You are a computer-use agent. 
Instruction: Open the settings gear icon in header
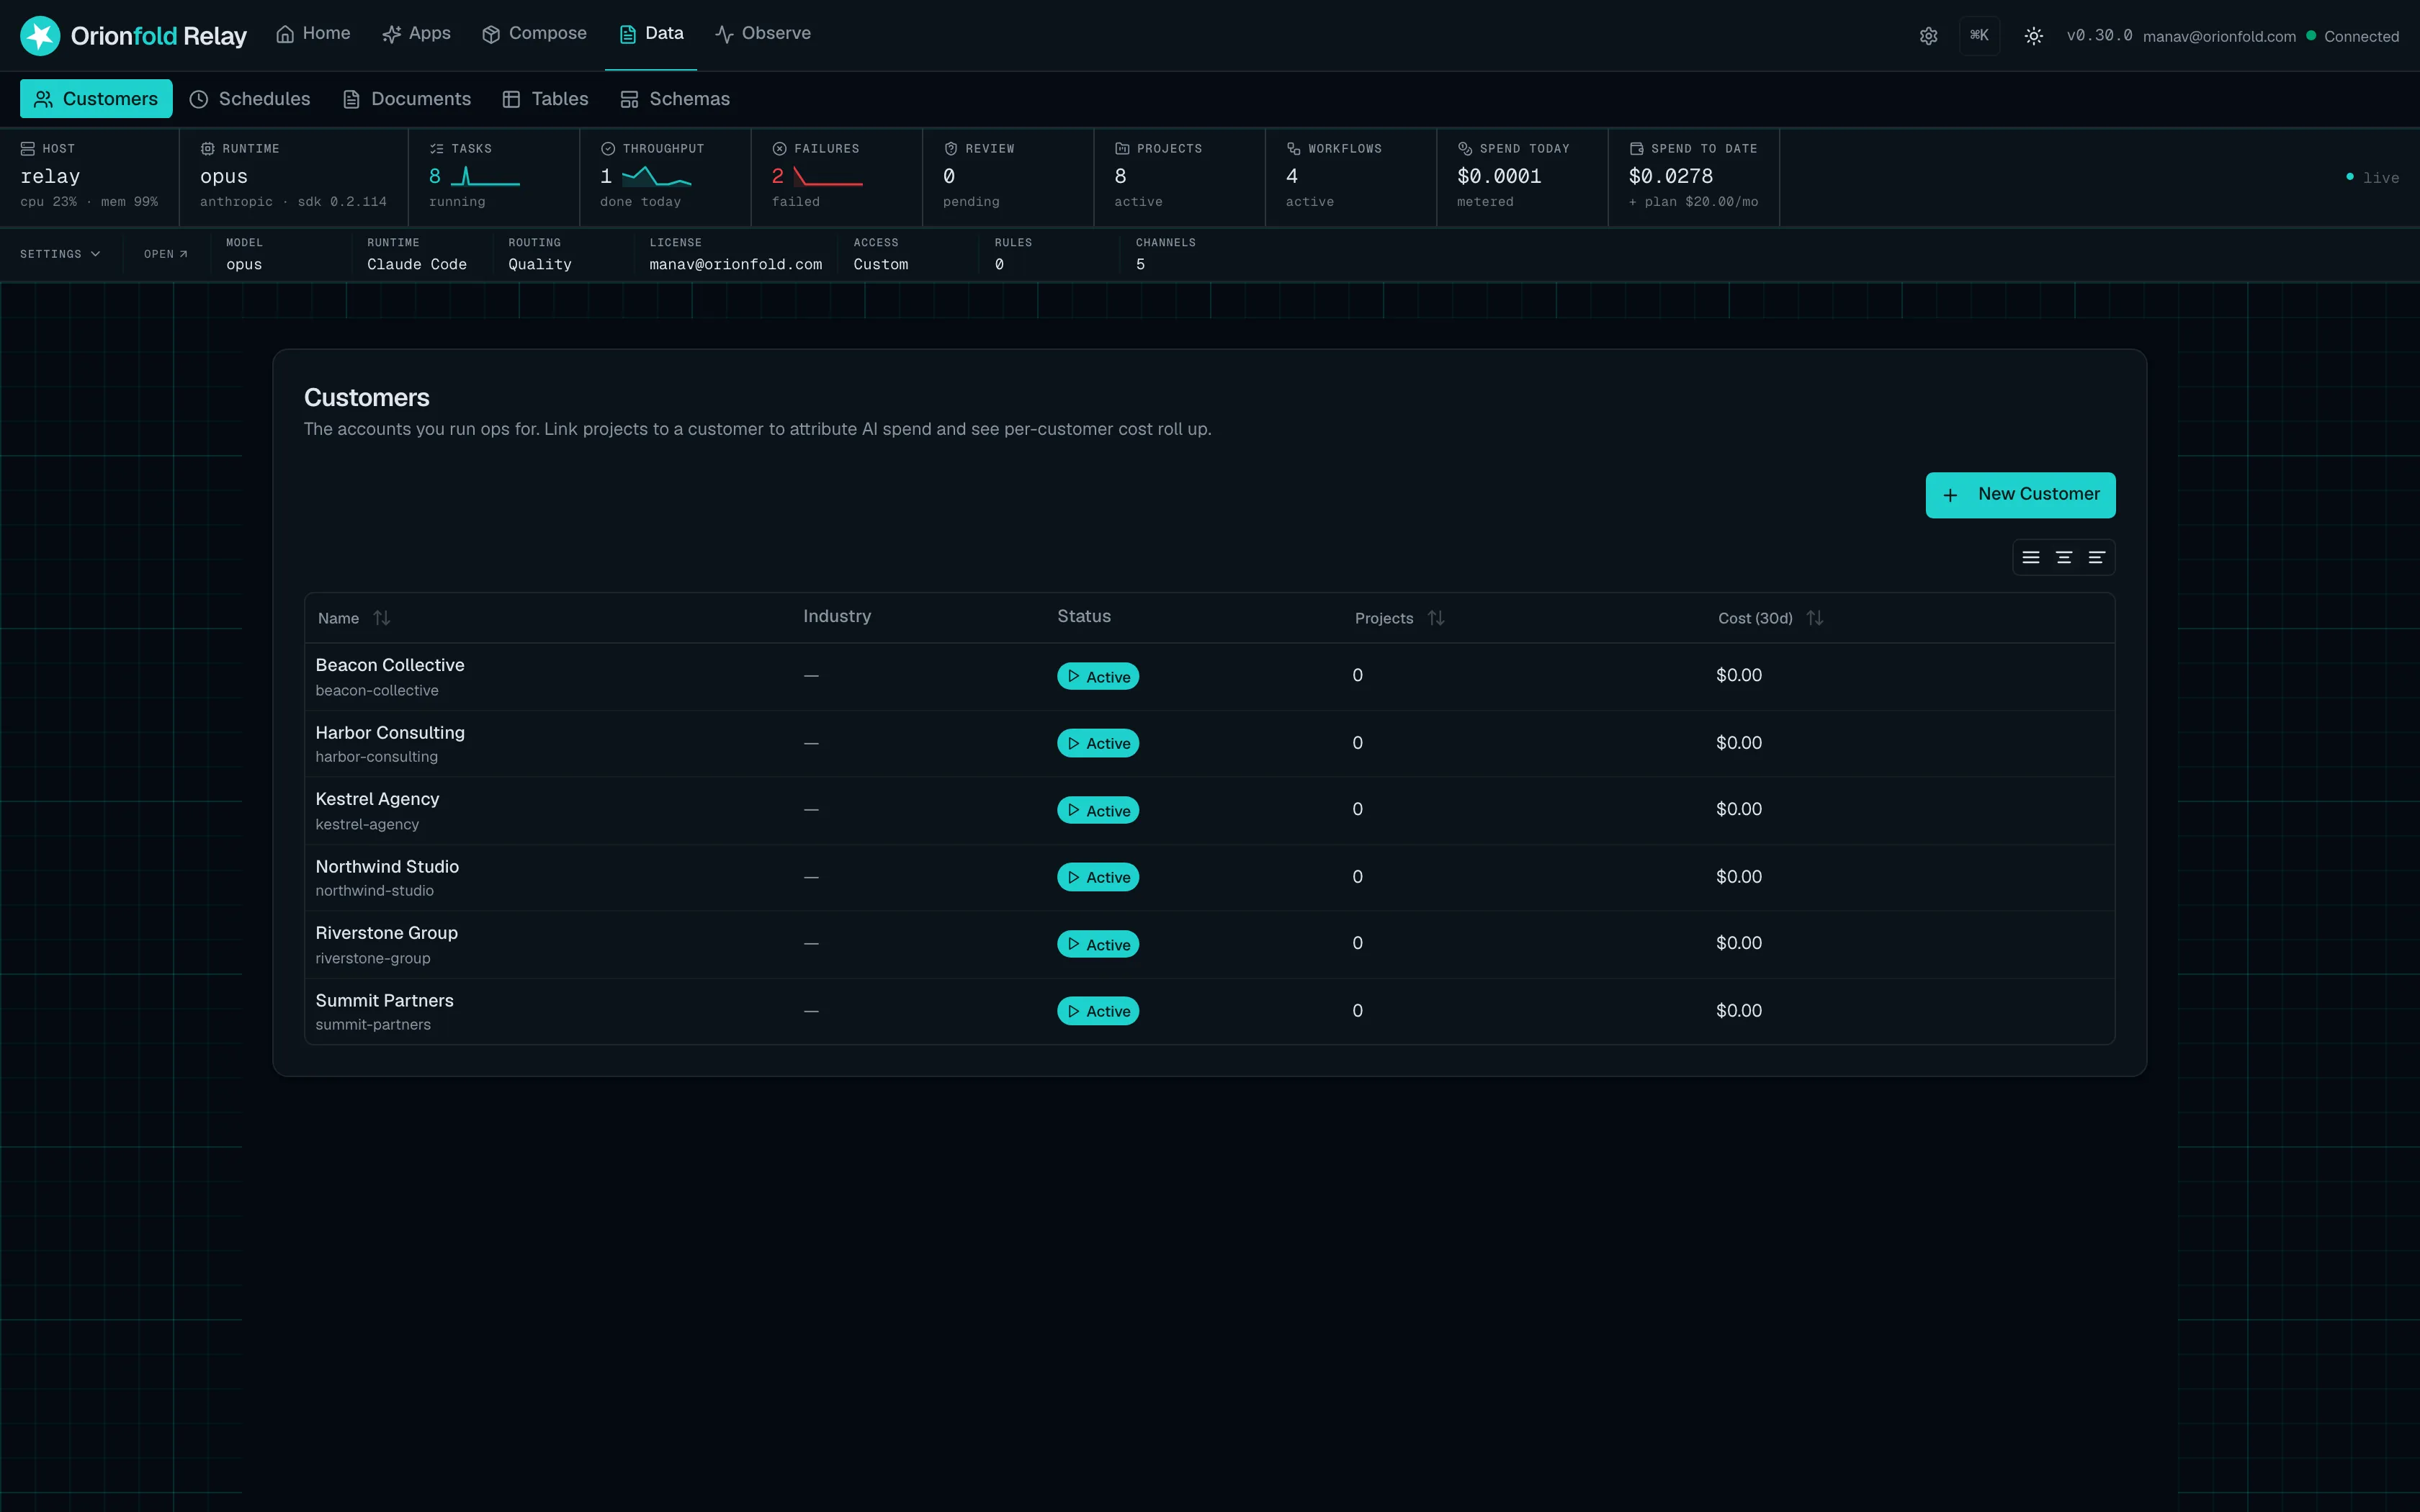click(x=1928, y=36)
